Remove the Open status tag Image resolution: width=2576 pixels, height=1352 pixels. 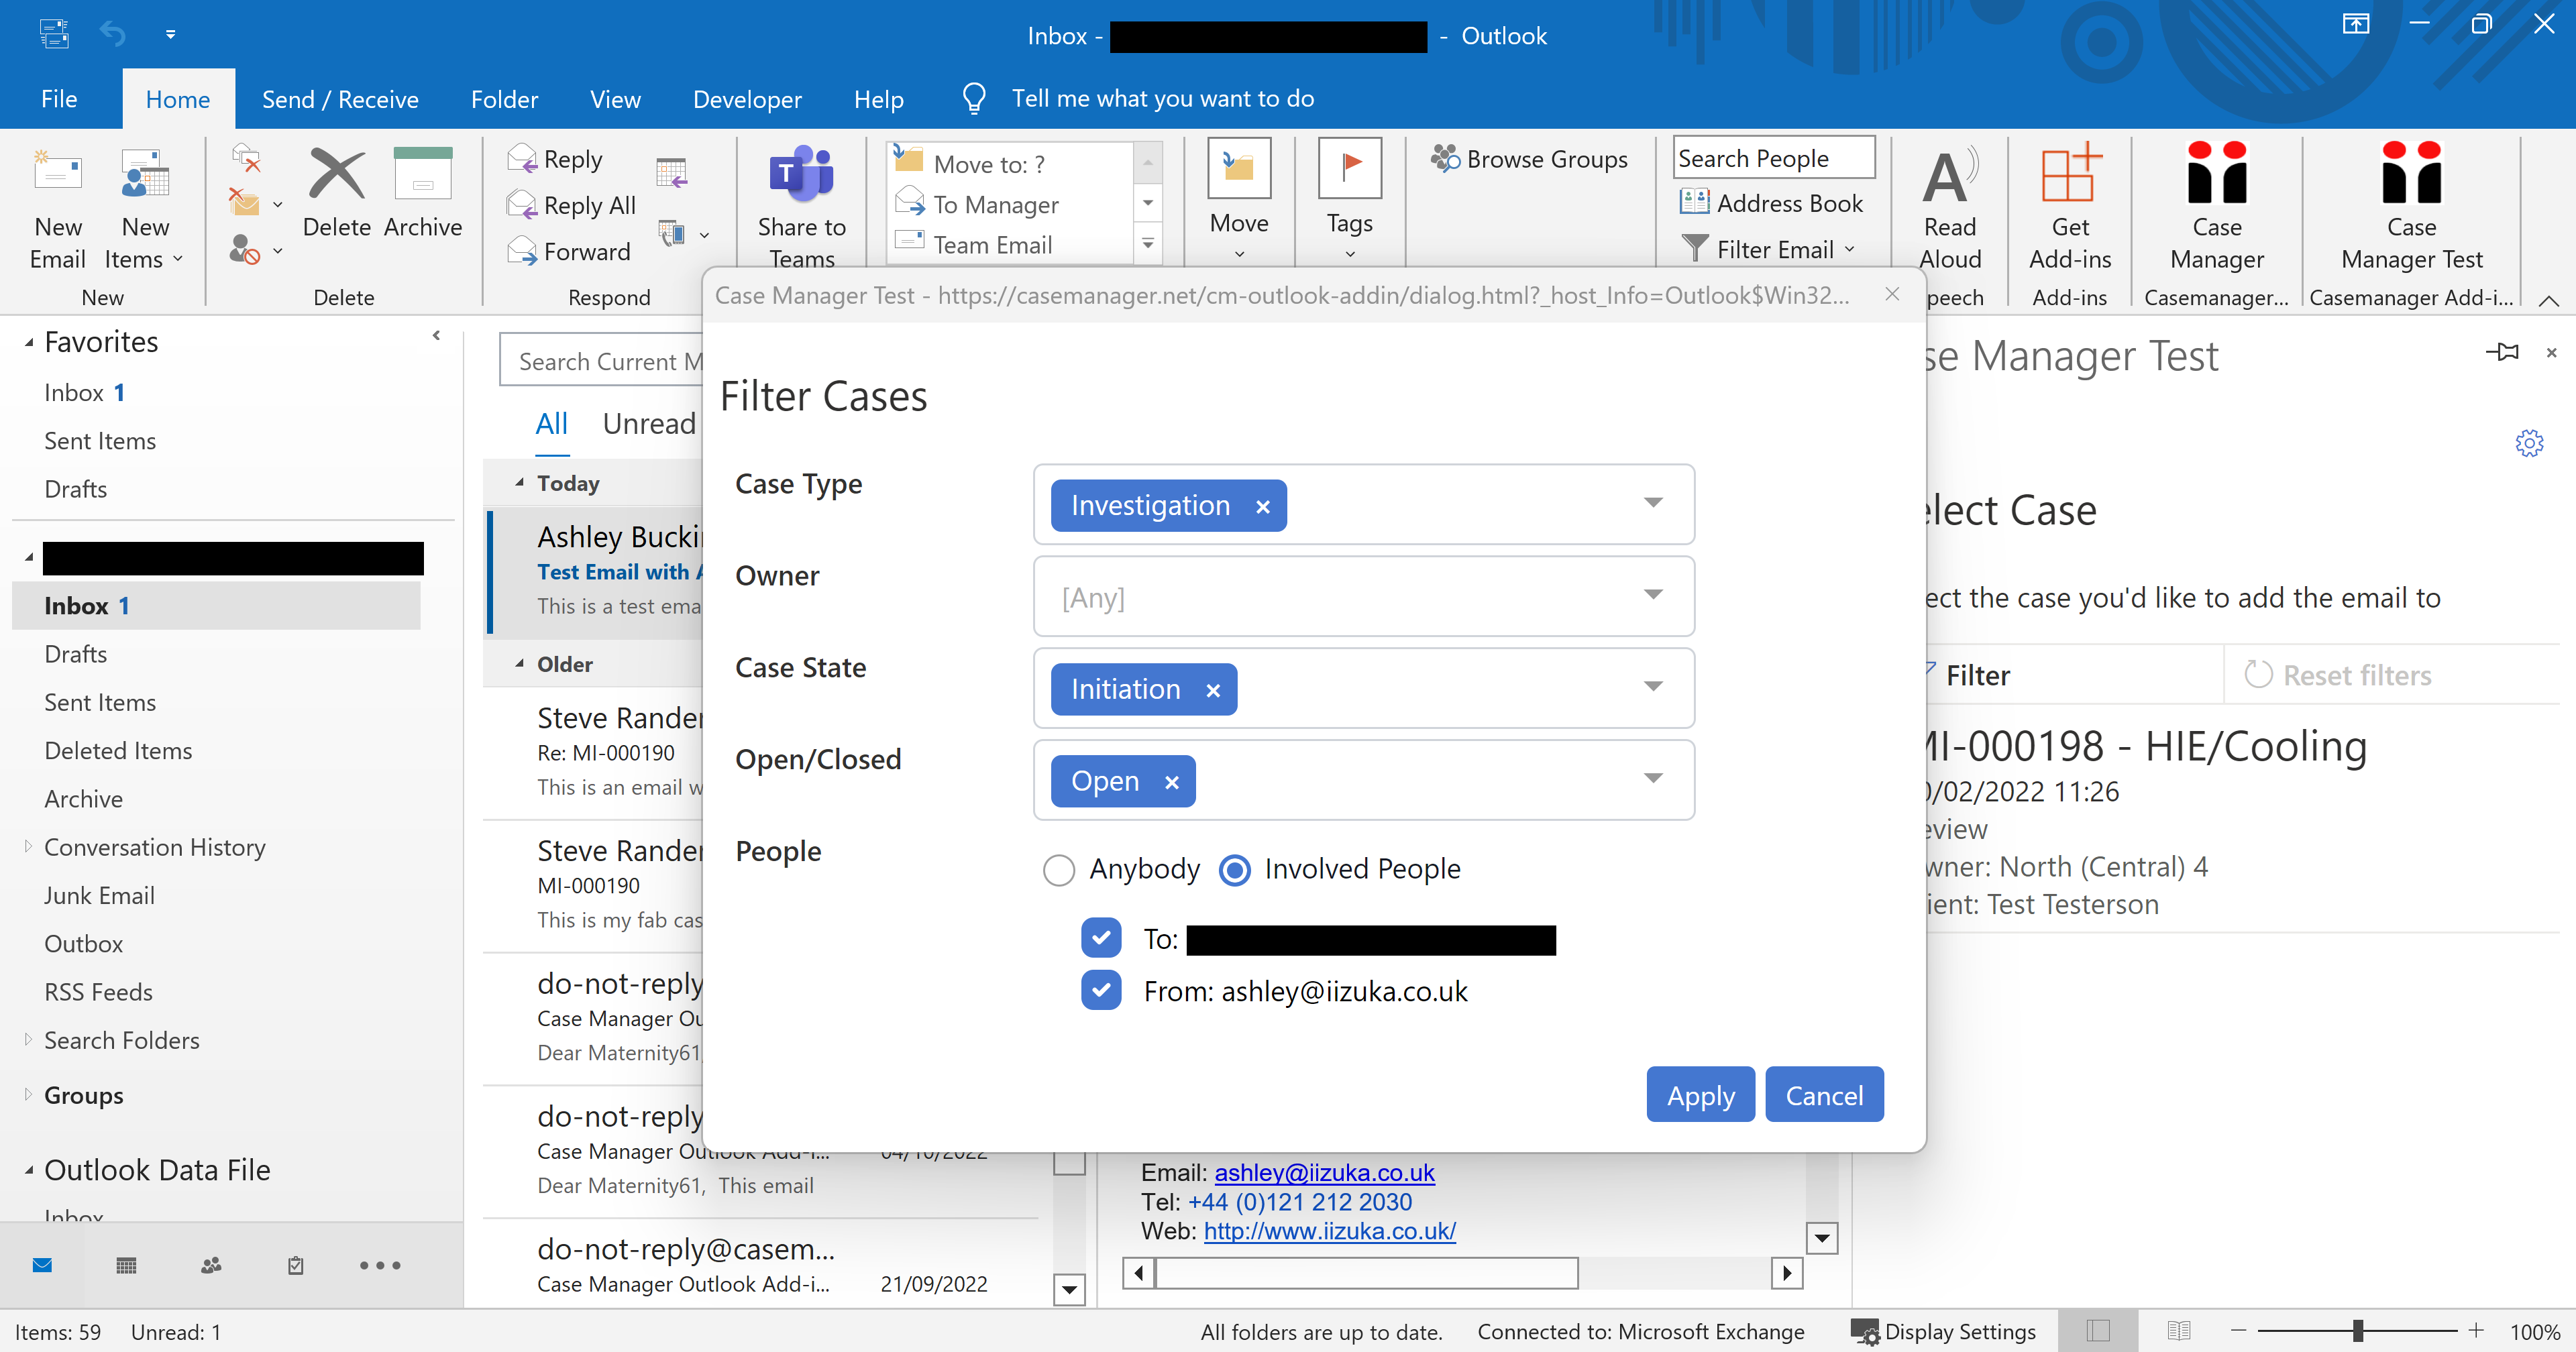pyautogui.click(x=1171, y=782)
